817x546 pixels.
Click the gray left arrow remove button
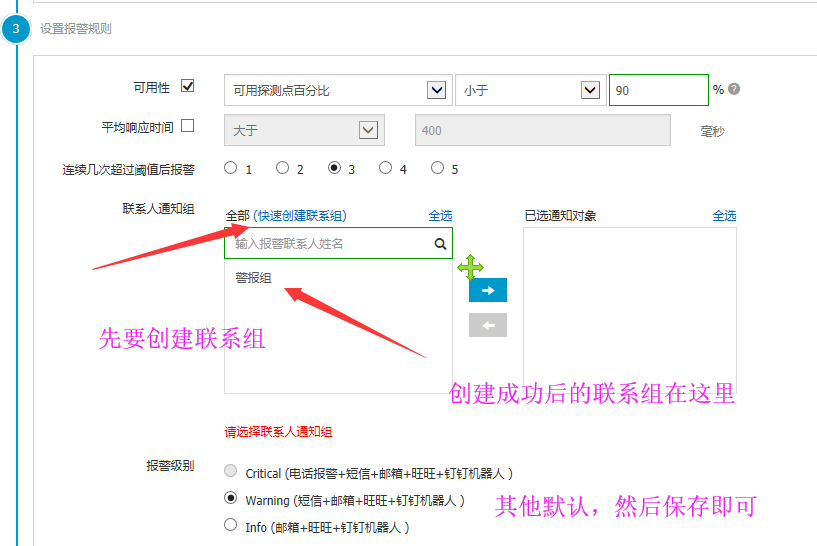pos(488,325)
